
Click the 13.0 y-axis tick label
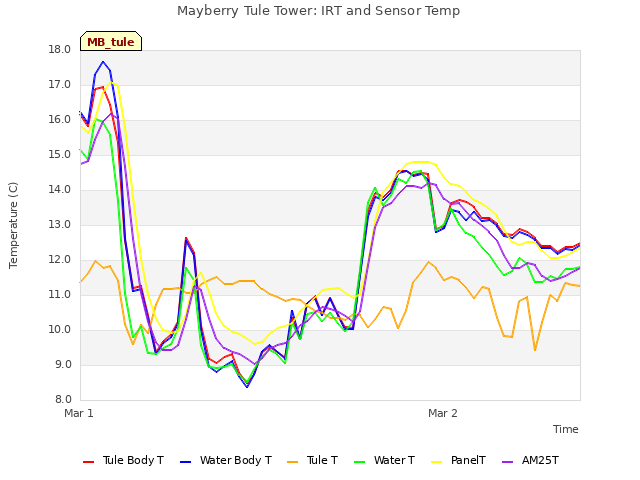(x=60, y=224)
